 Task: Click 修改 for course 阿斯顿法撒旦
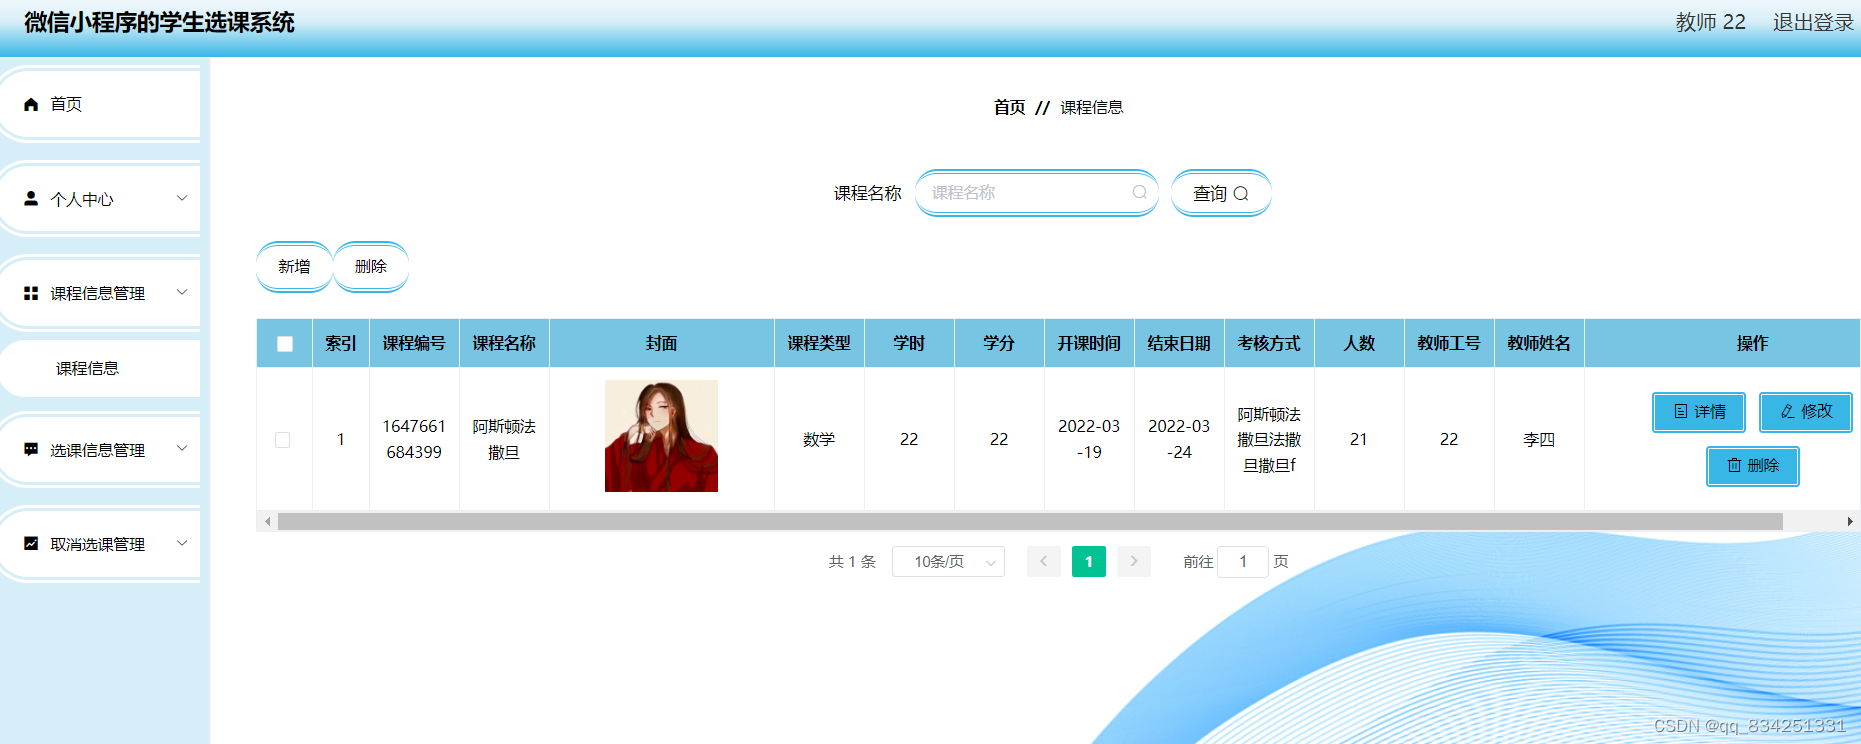pyautogui.click(x=1806, y=412)
